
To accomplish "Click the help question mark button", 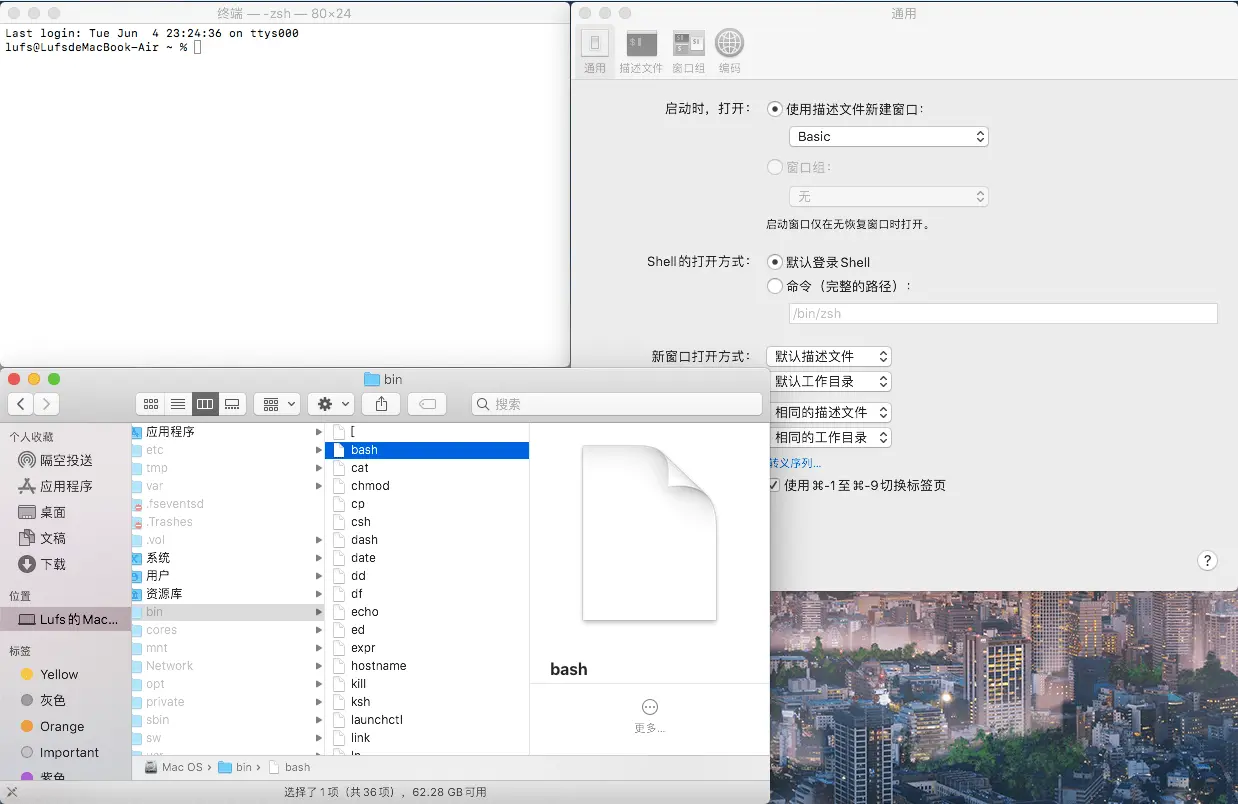I will click(1207, 561).
